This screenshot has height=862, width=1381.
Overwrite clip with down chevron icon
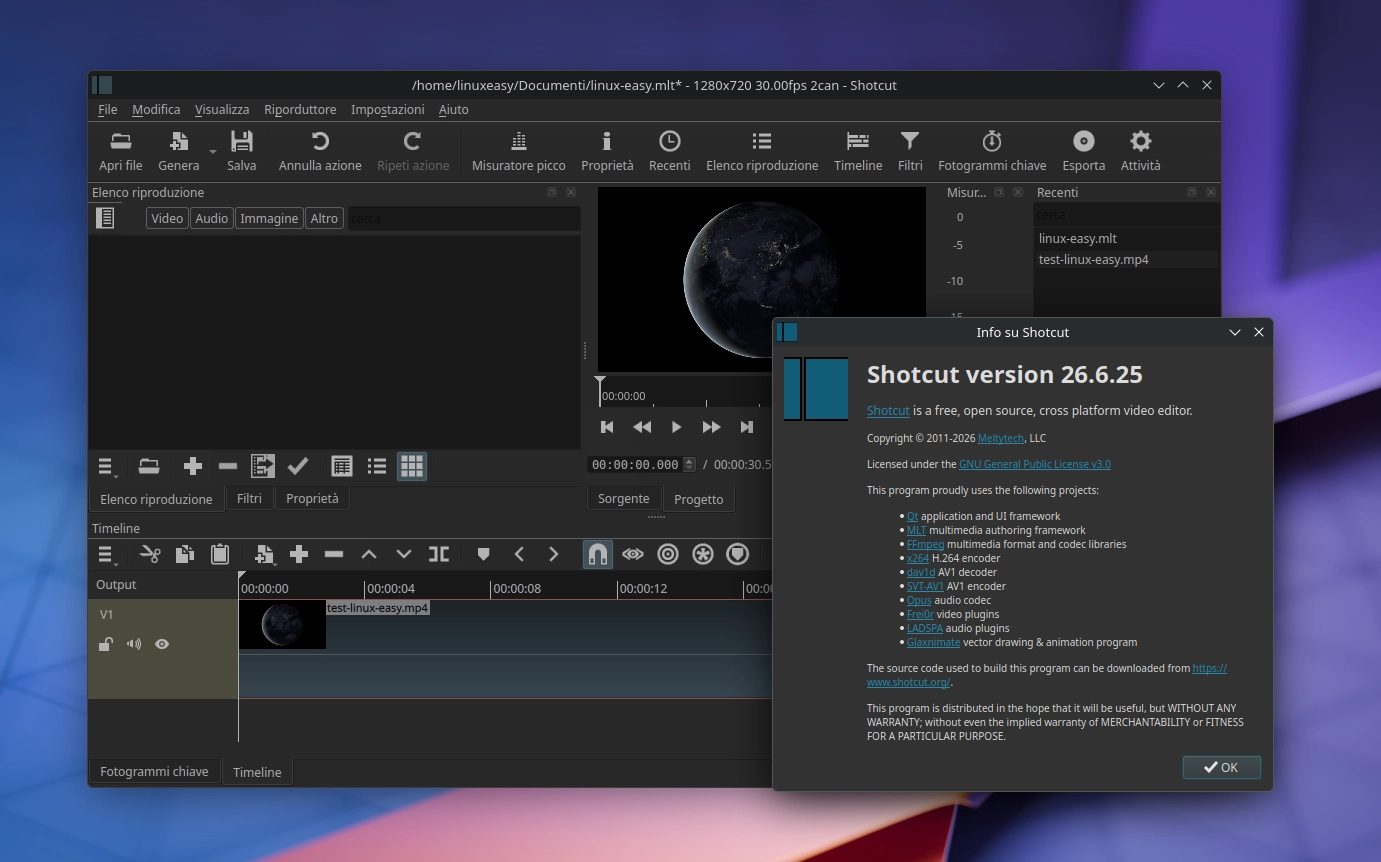[x=404, y=554]
